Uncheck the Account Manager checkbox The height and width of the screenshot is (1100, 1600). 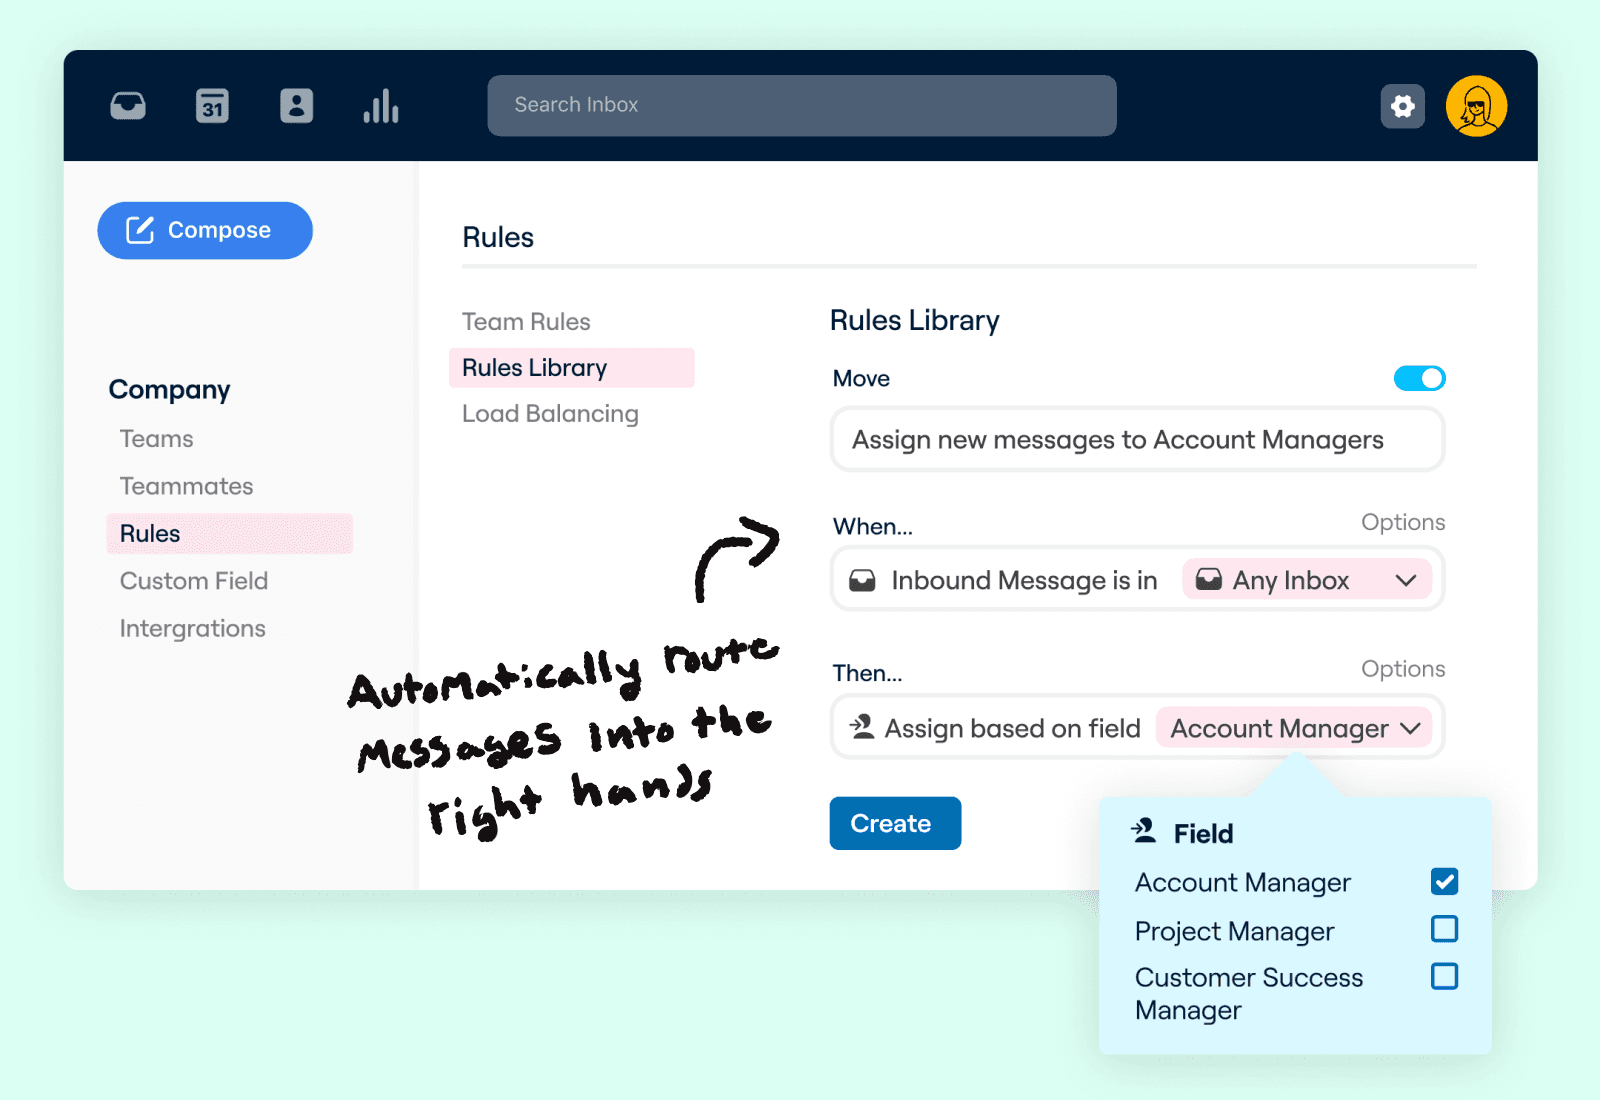[1444, 881]
